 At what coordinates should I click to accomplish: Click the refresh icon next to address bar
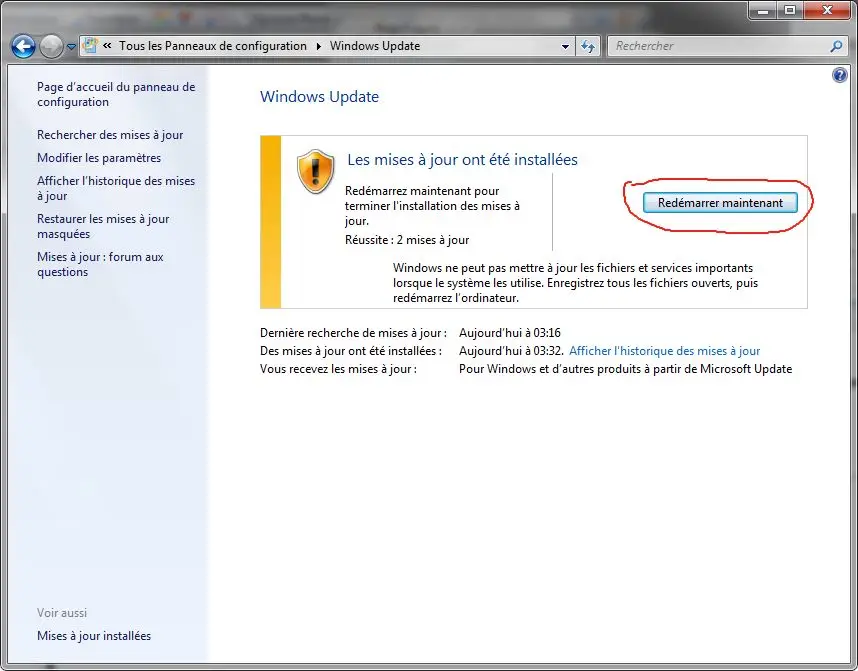click(x=588, y=47)
